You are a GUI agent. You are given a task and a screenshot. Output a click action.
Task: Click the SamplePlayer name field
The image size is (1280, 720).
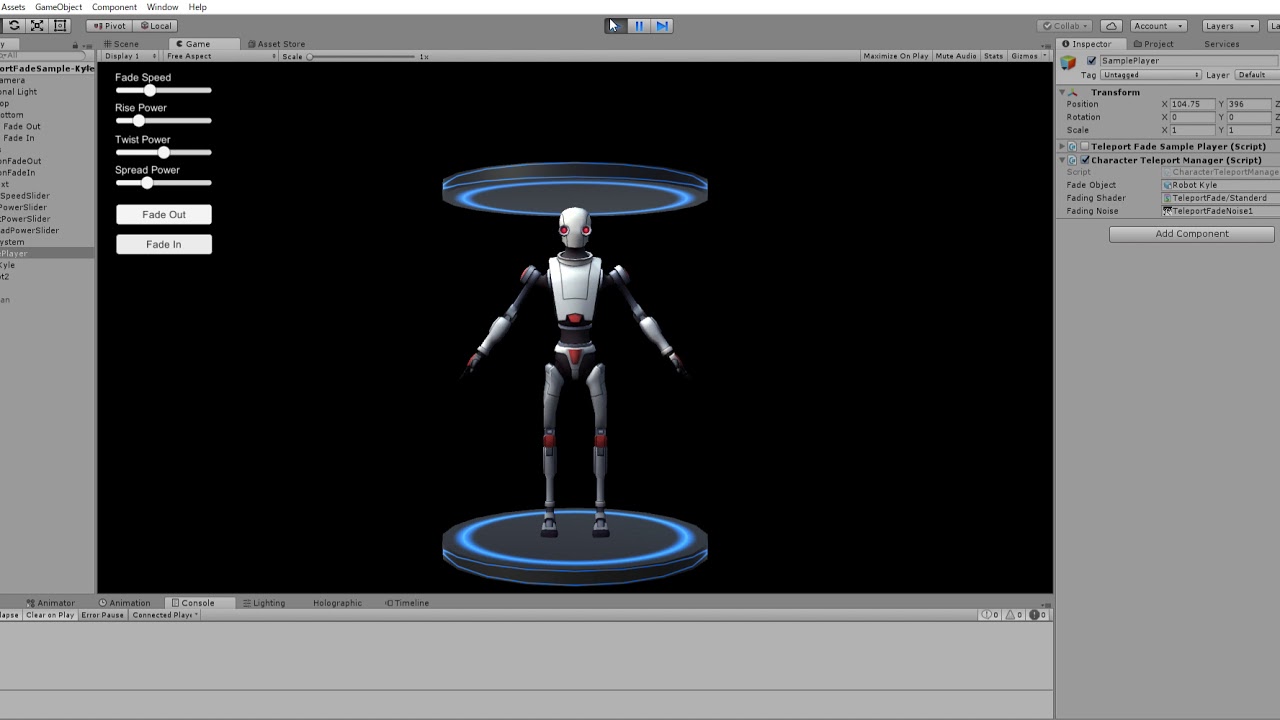pyautogui.click(x=1189, y=61)
